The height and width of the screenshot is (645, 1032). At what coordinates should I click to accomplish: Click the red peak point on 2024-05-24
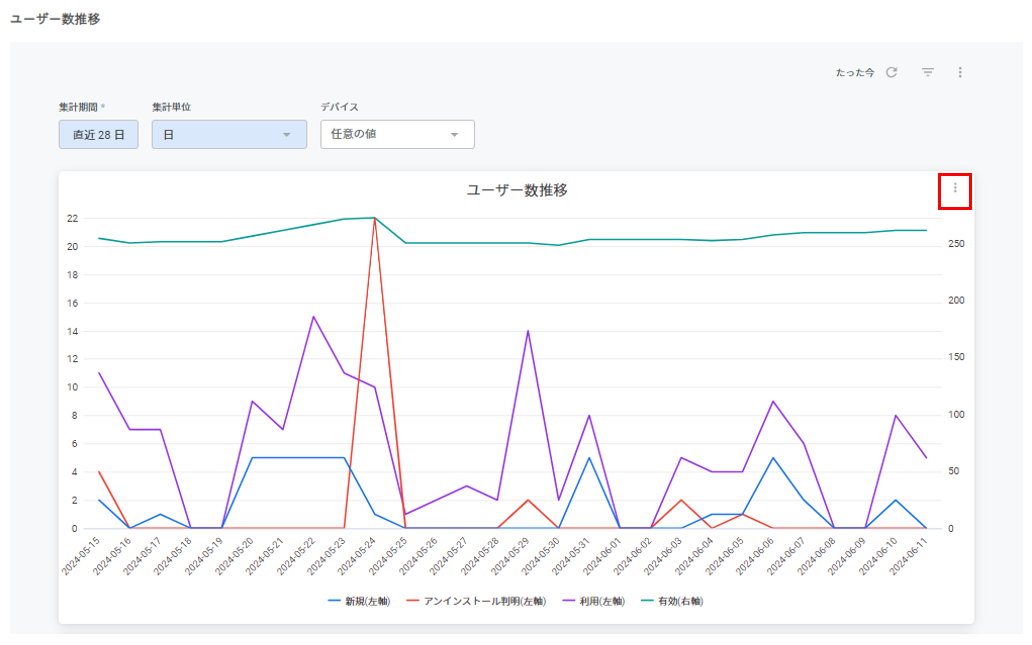click(x=374, y=218)
